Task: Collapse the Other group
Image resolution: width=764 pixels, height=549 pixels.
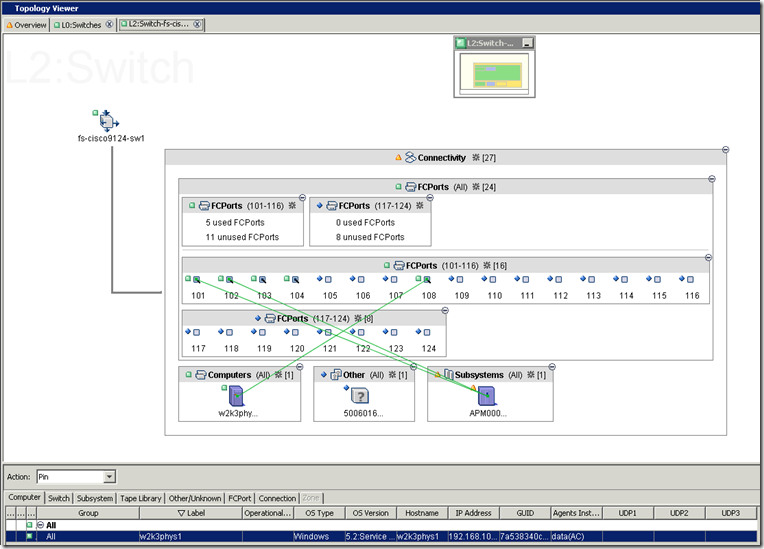Action: [413, 367]
